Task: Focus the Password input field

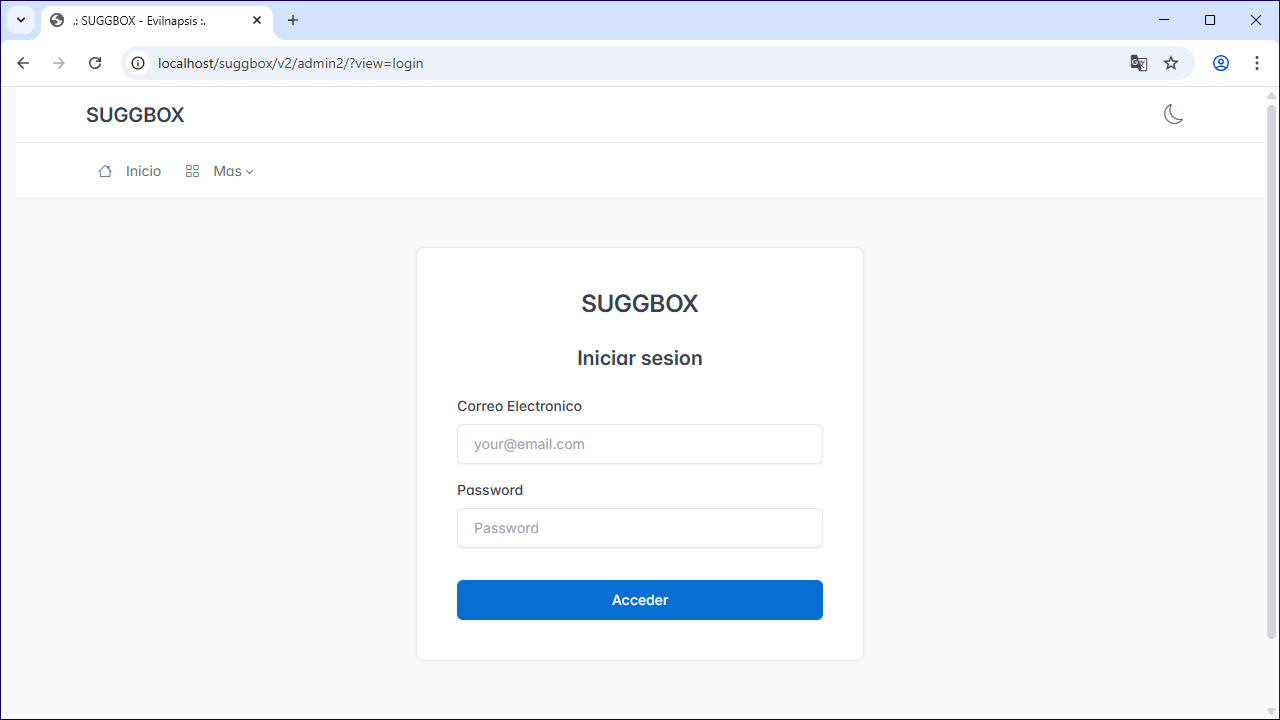Action: coord(640,528)
